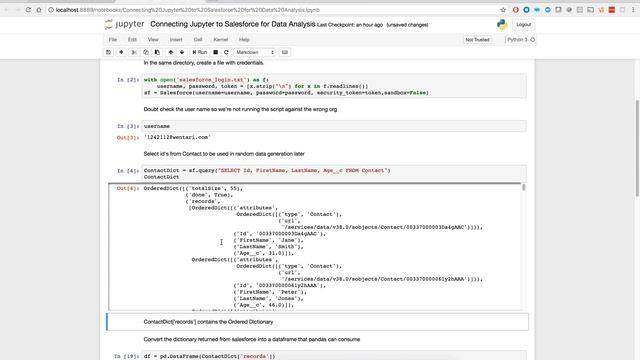Paste cells below using the clipboard icon
The image size is (640, 360).
click(x=158, y=52)
